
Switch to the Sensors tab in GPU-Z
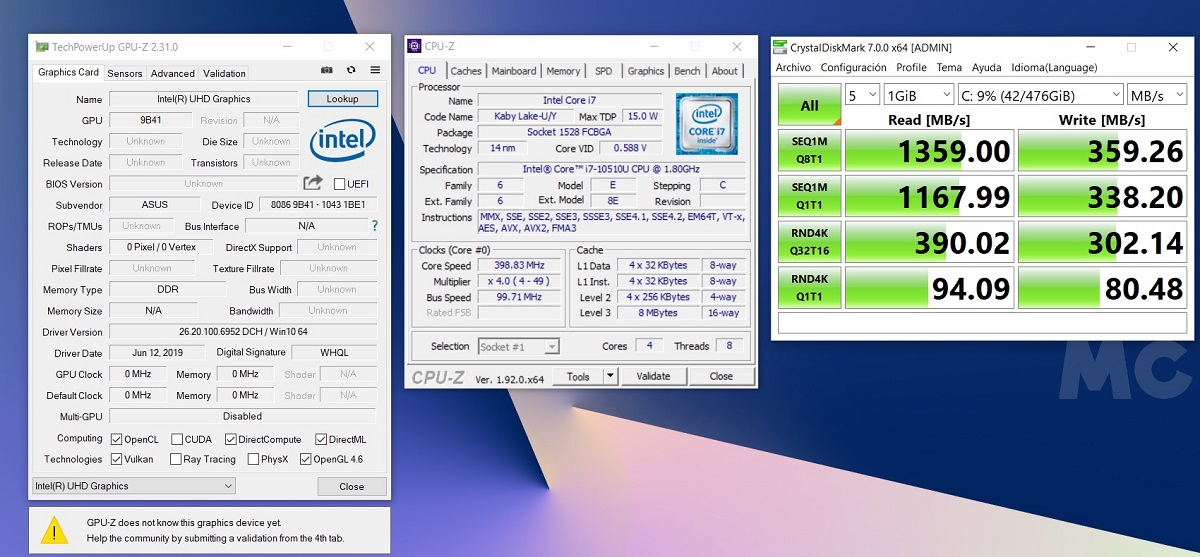[x=125, y=73]
